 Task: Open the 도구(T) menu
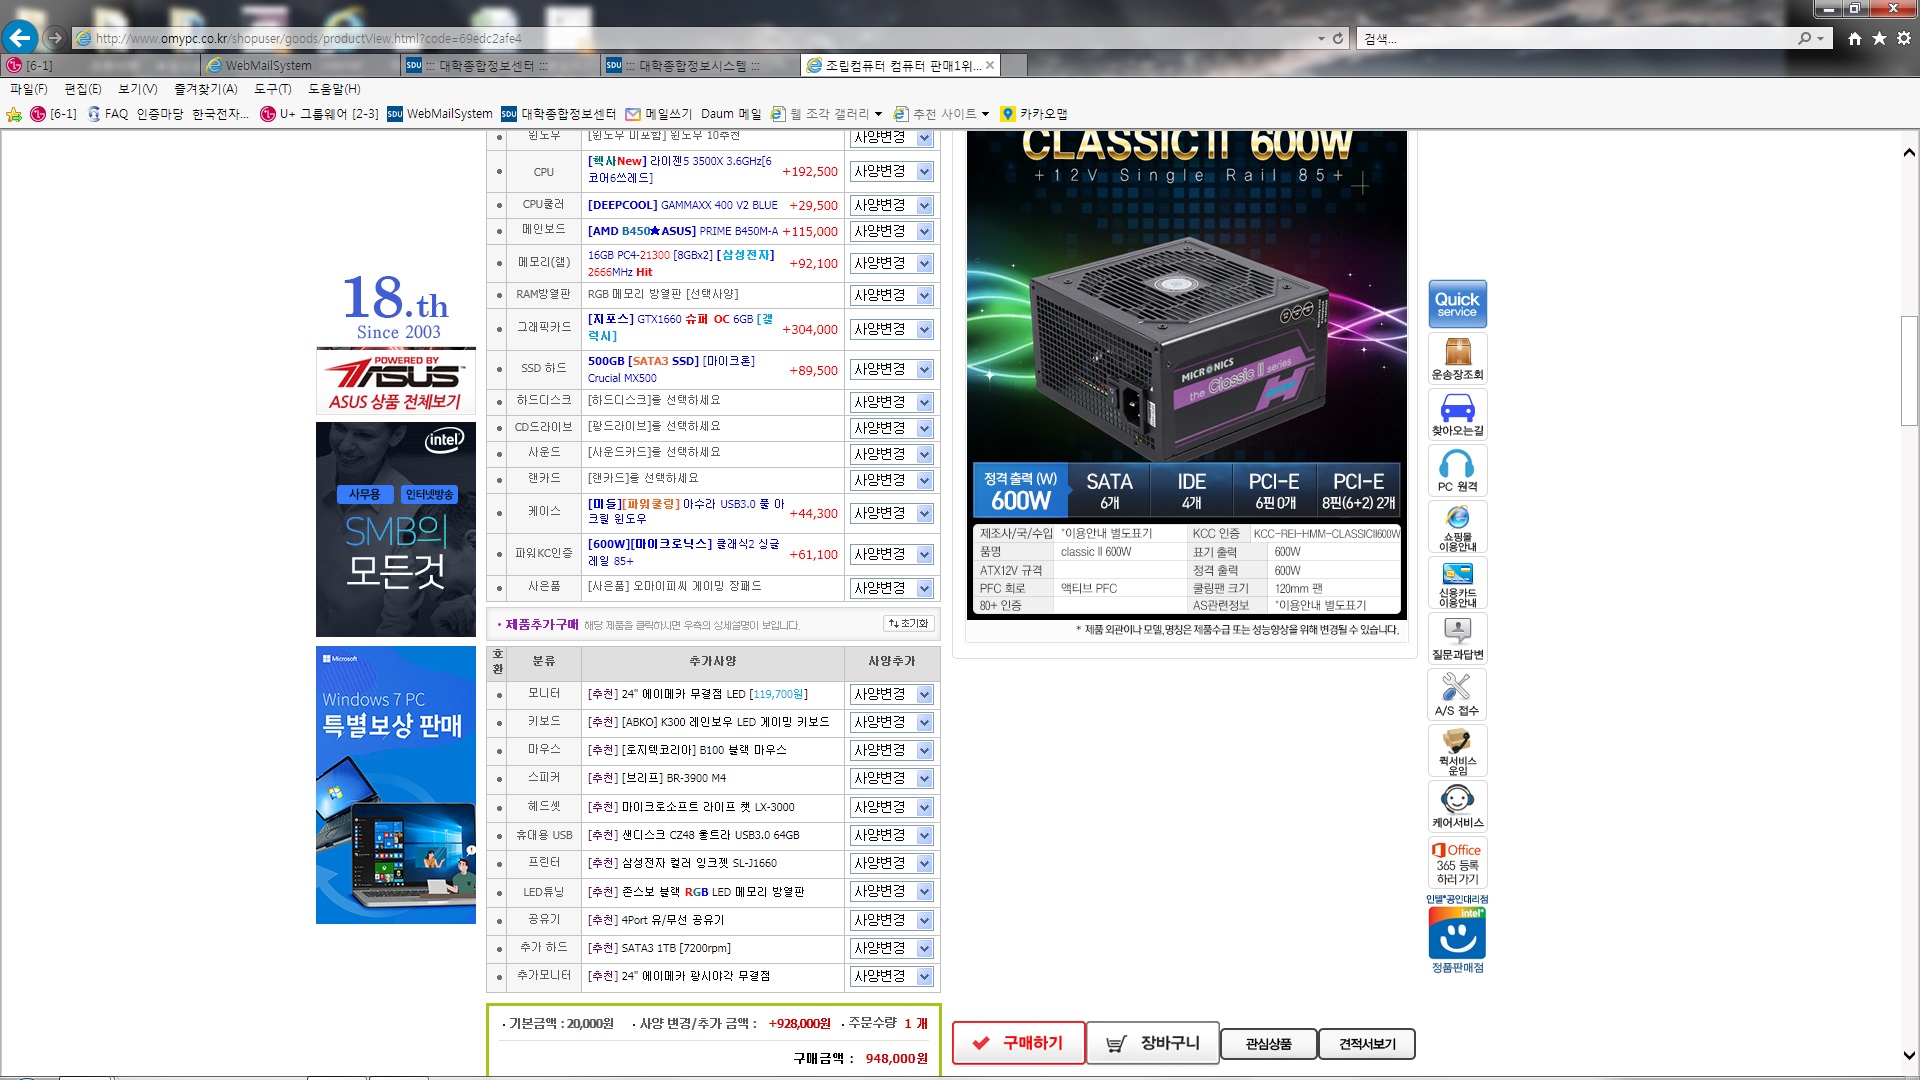(272, 89)
